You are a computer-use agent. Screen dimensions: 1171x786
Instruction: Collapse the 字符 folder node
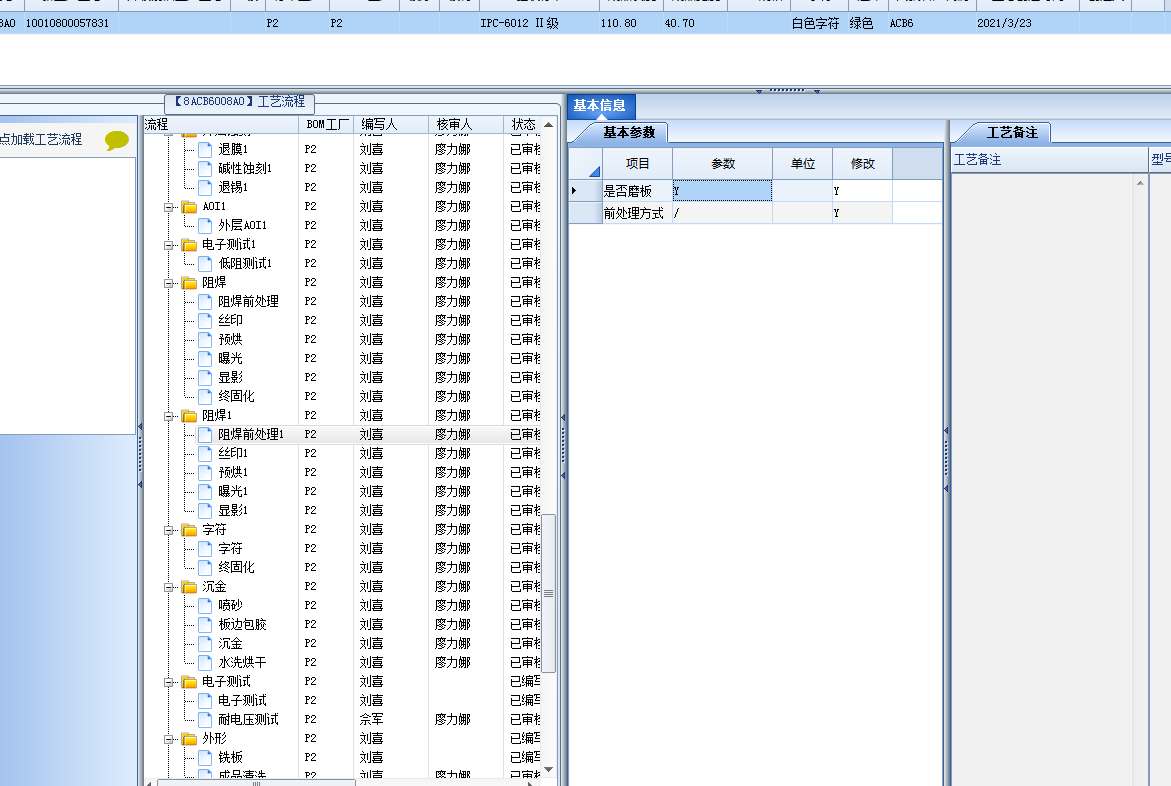(170, 530)
